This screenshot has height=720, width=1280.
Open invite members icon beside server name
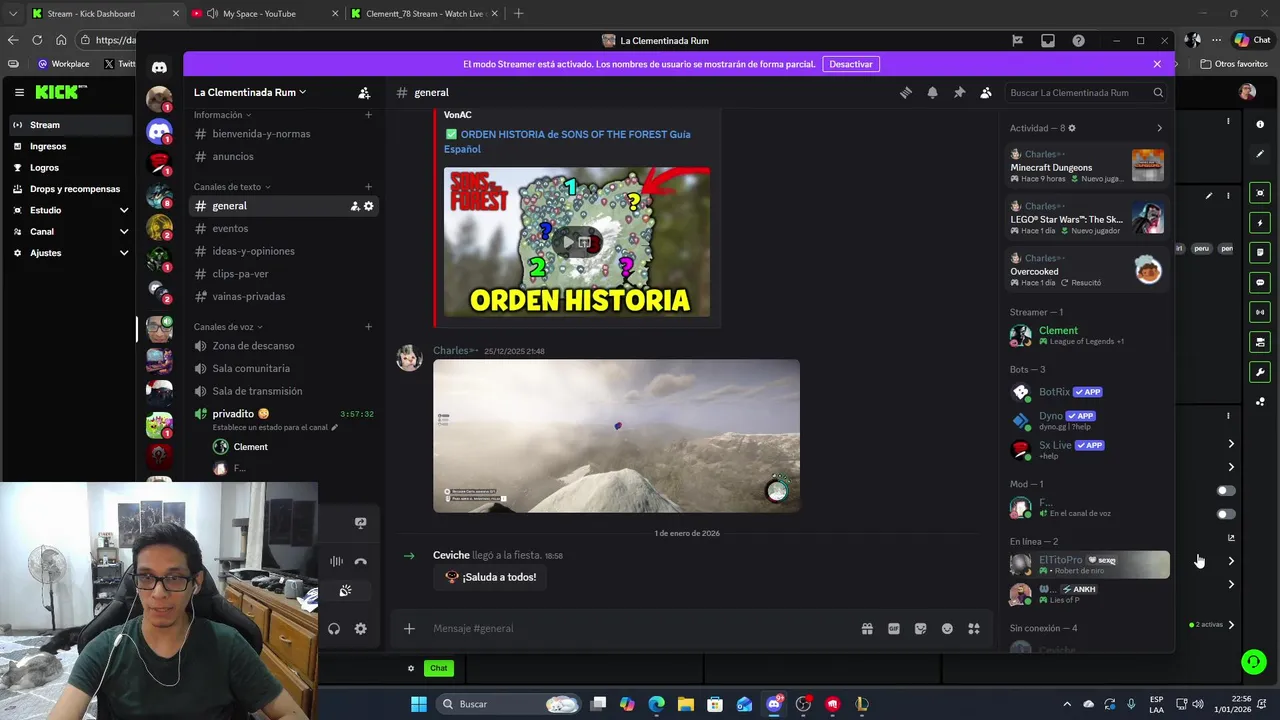364,92
